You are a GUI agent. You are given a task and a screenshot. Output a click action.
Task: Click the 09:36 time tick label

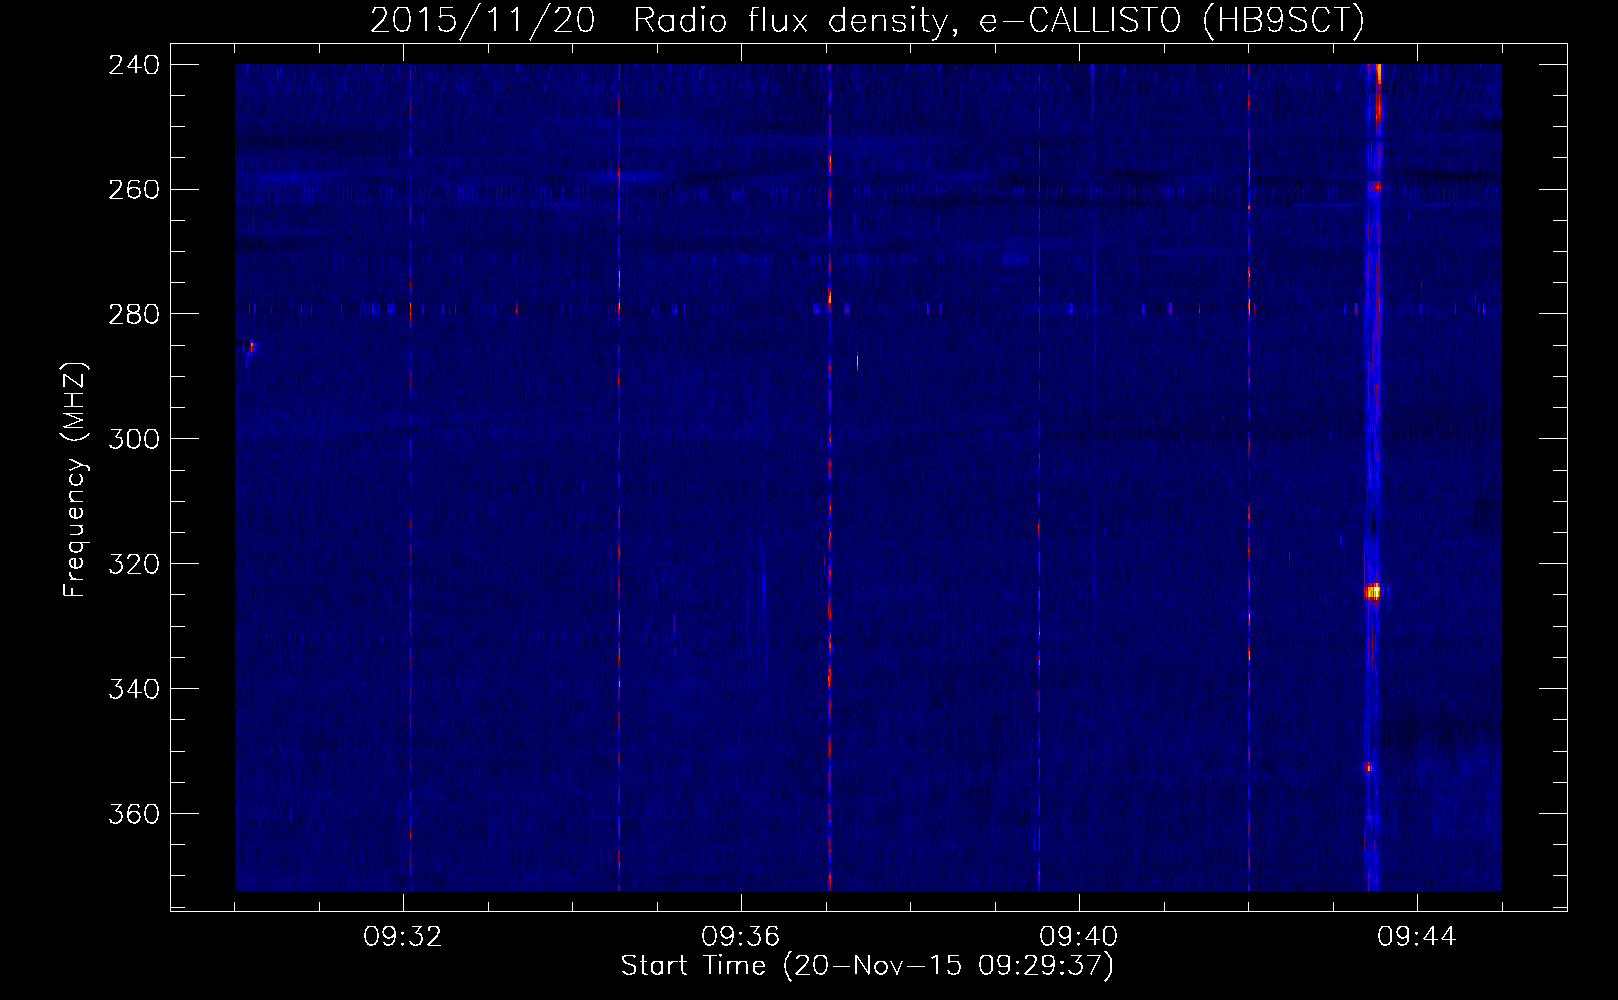(741, 937)
